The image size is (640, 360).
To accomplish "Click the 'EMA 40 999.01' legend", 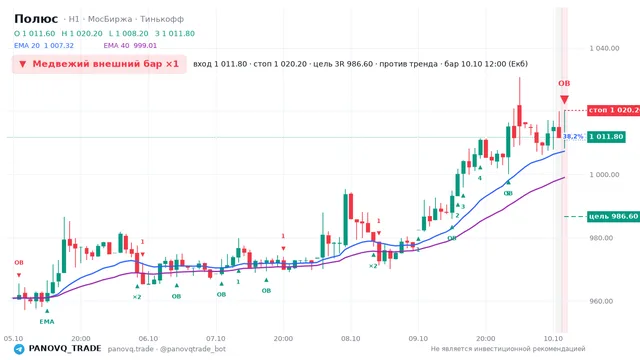I will tap(130, 46).
